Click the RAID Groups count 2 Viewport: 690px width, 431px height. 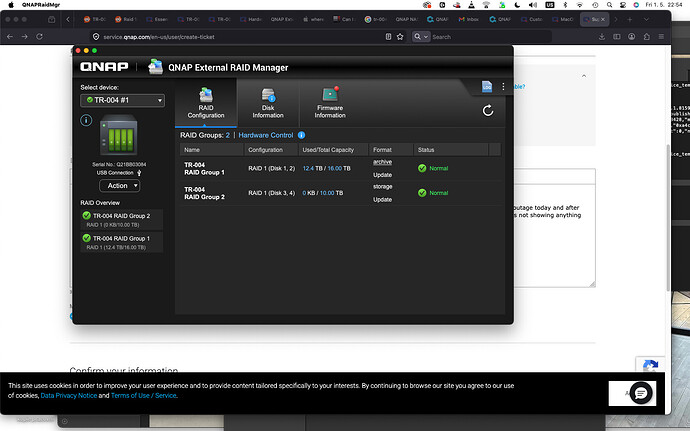tap(228, 135)
